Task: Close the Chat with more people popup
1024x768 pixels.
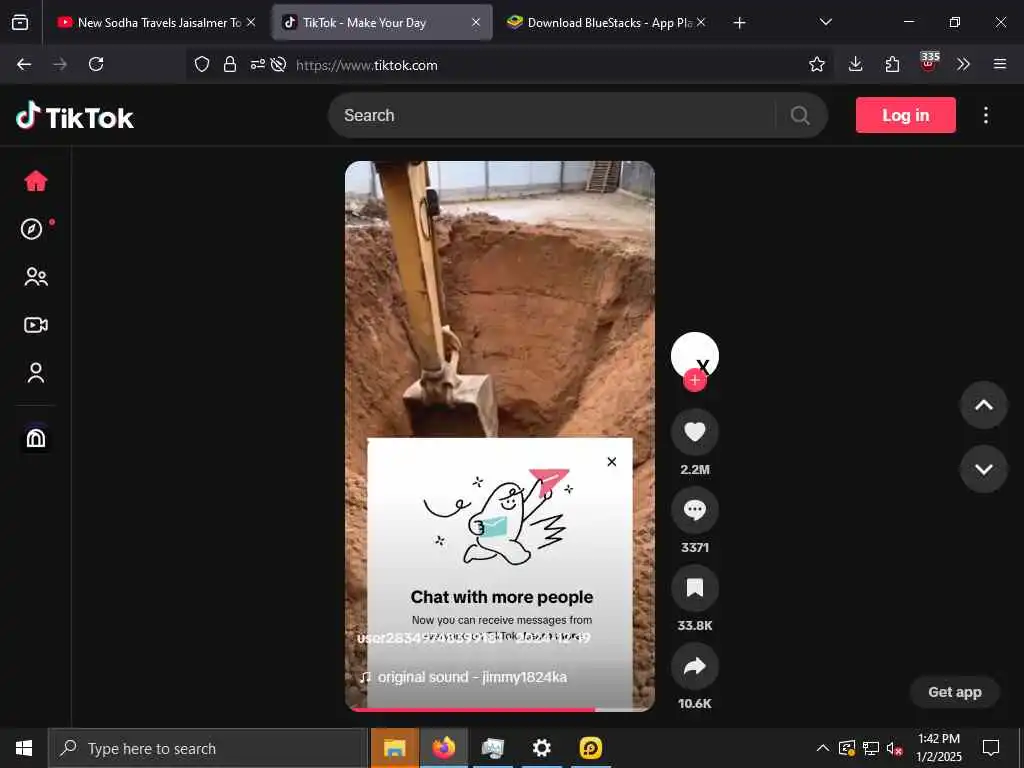Action: (x=612, y=462)
